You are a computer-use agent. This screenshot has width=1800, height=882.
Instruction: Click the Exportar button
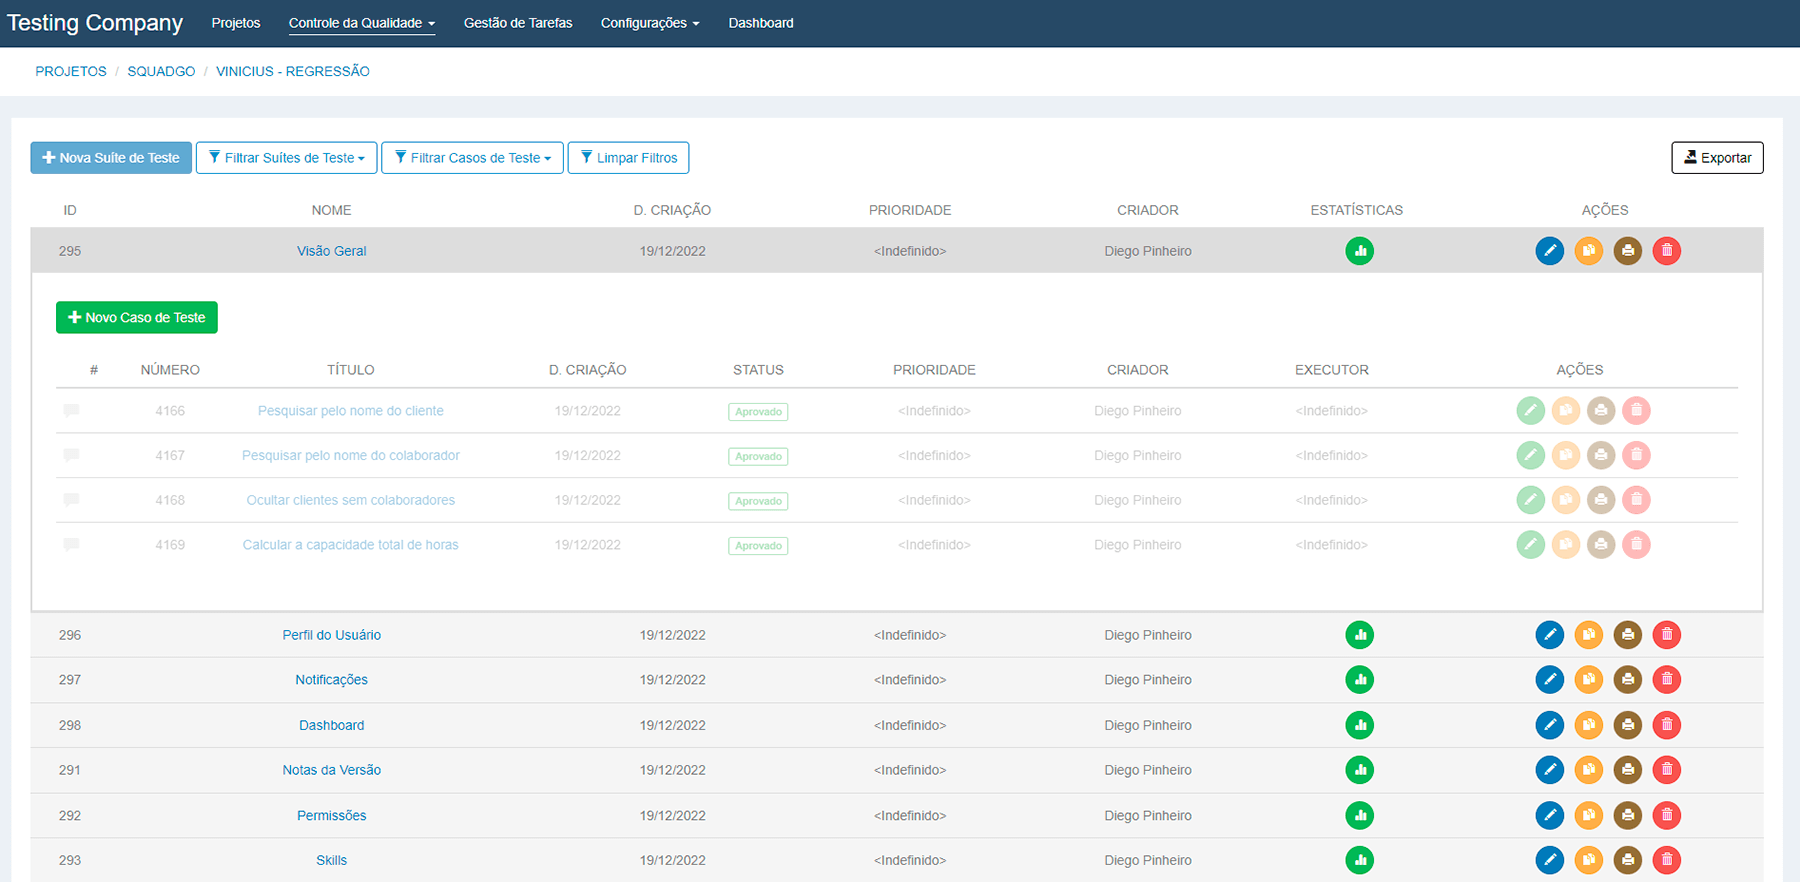click(1717, 158)
